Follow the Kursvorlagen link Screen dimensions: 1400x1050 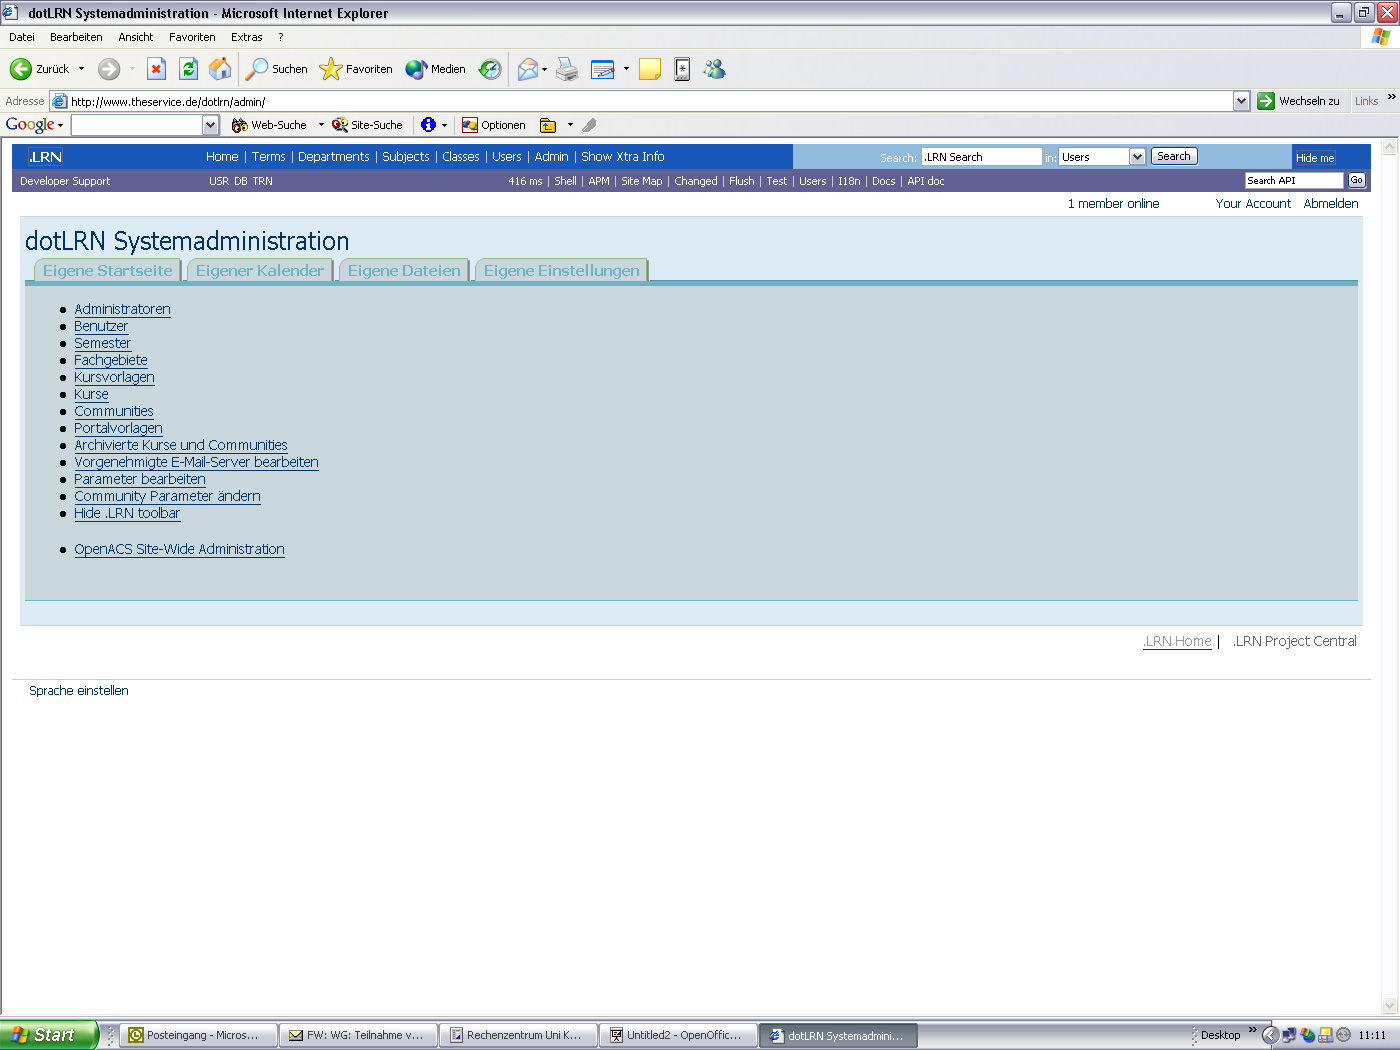coord(114,377)
